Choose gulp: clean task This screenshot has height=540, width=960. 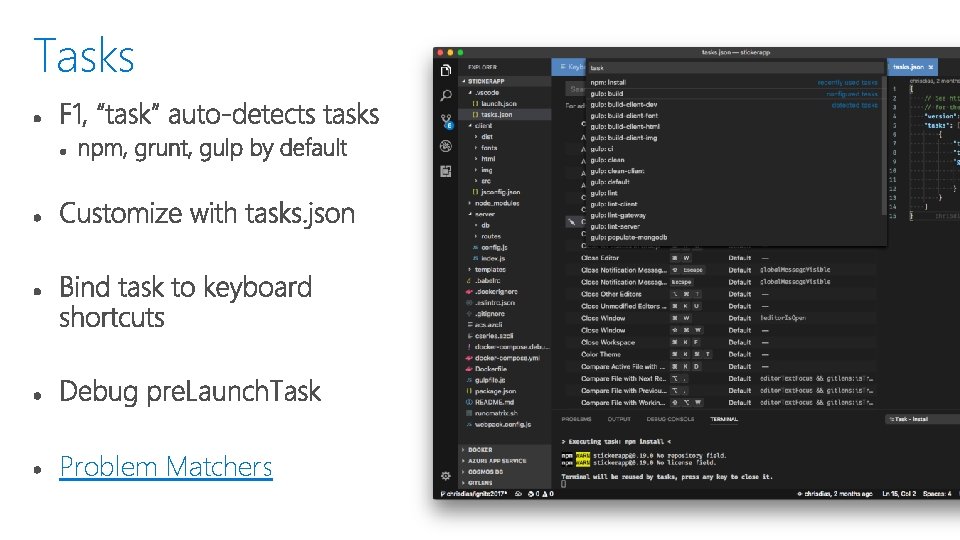click(734, 160)
